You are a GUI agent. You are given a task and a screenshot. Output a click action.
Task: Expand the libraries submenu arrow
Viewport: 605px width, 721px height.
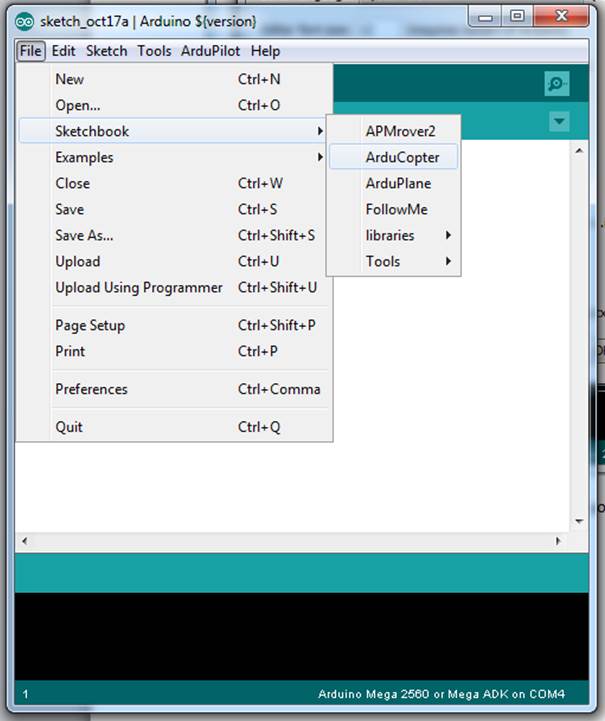point(448,235)
